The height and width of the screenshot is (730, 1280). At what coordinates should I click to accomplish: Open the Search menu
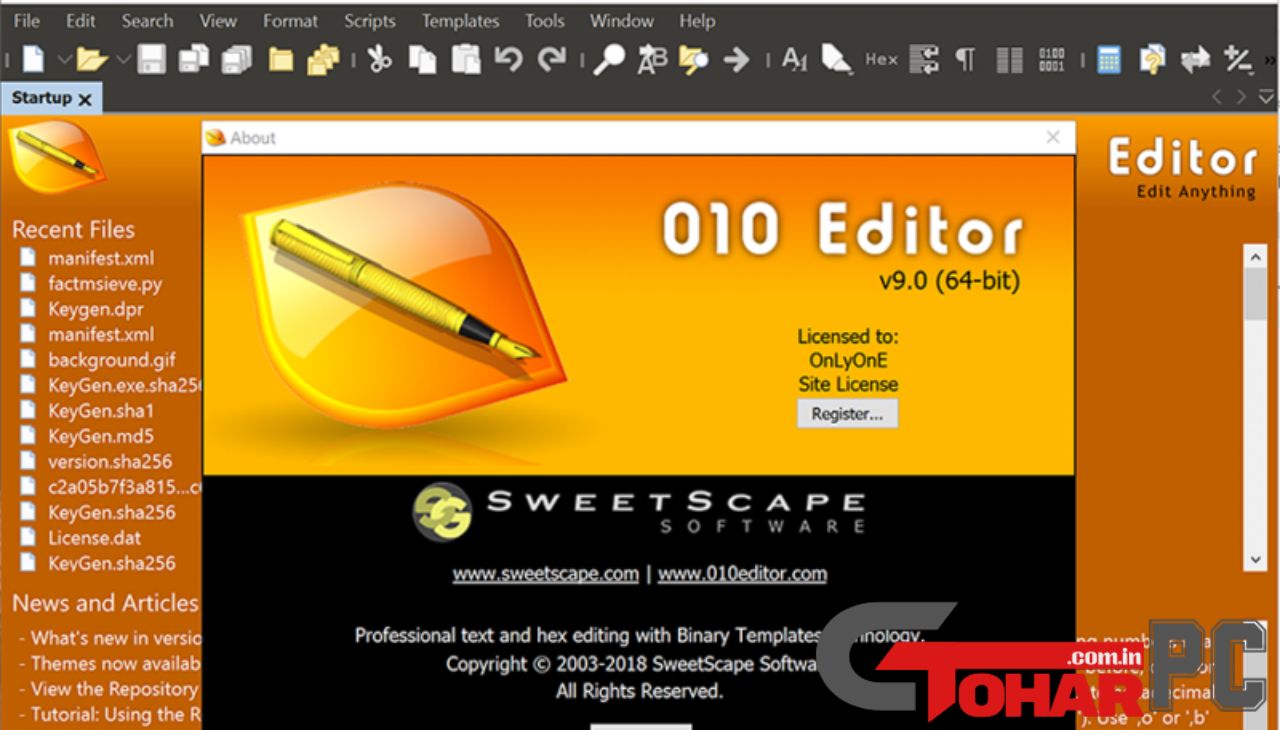(147, 20)
